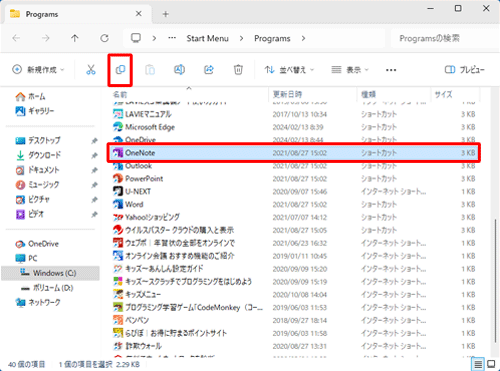
Task: Open デスクトップ in quick access
Action: 38,140
